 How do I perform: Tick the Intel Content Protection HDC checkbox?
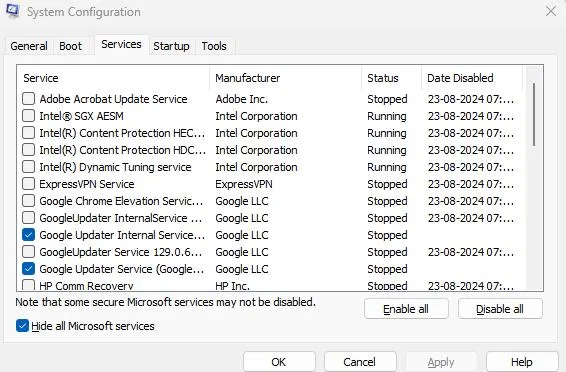(29, 149)
